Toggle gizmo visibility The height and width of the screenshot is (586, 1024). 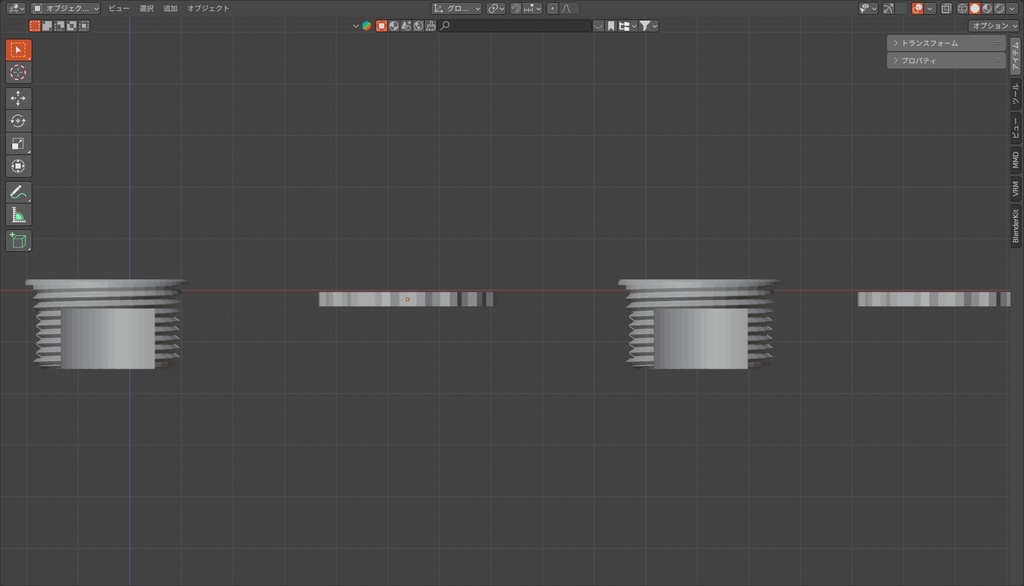point(888,8)
